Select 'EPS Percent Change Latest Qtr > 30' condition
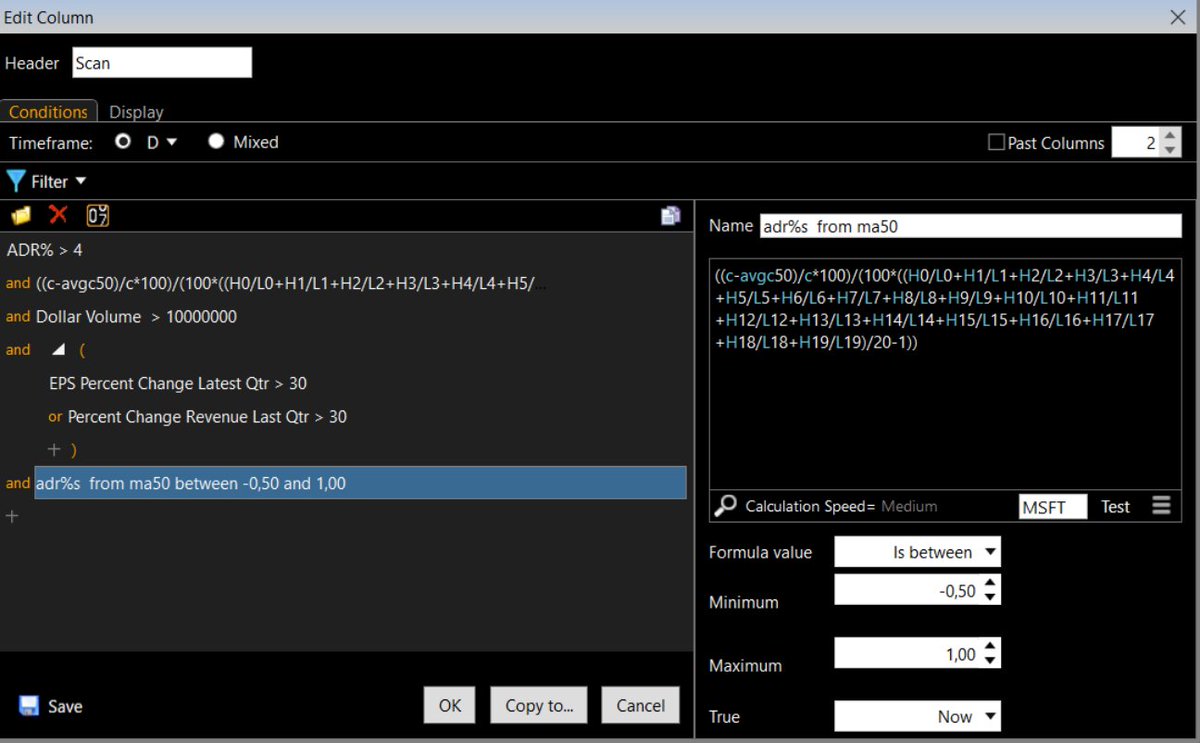Viewport: 1200px width, 743px height. pyautogui.click(x=178, y=383)
